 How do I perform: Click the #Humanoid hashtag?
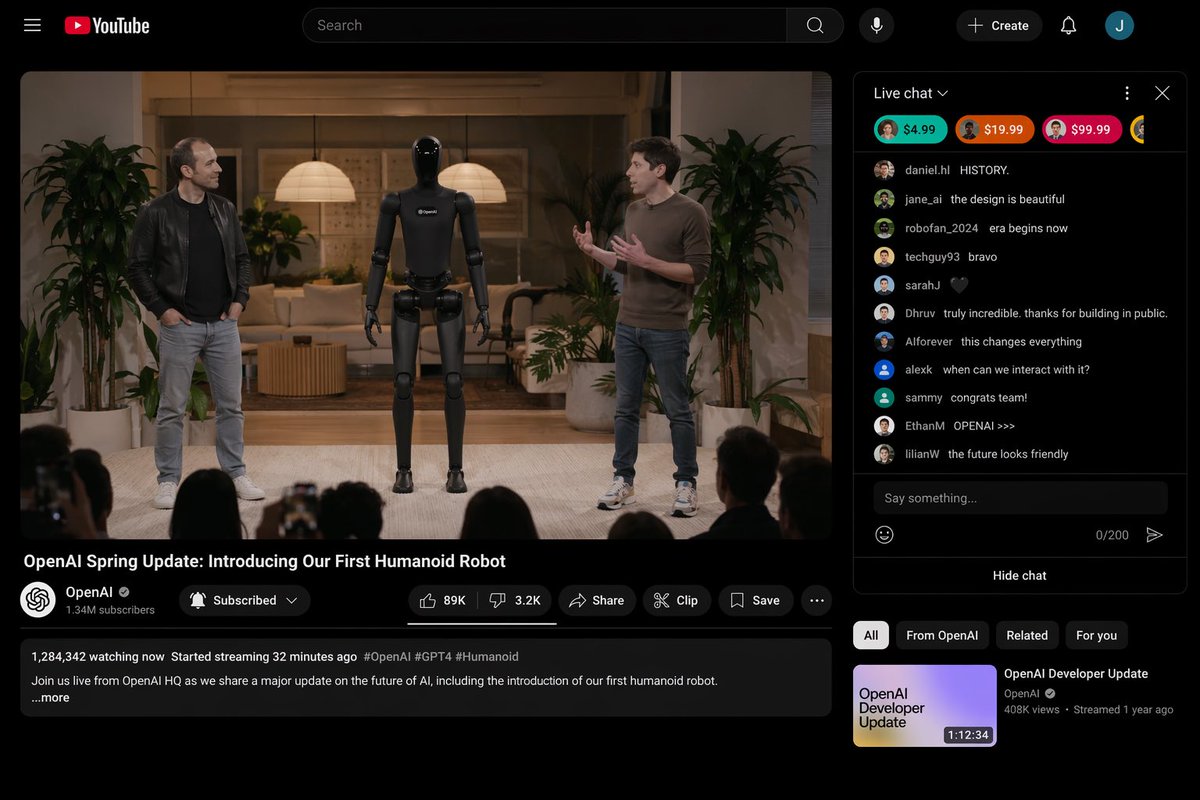[x=487, y=657]
